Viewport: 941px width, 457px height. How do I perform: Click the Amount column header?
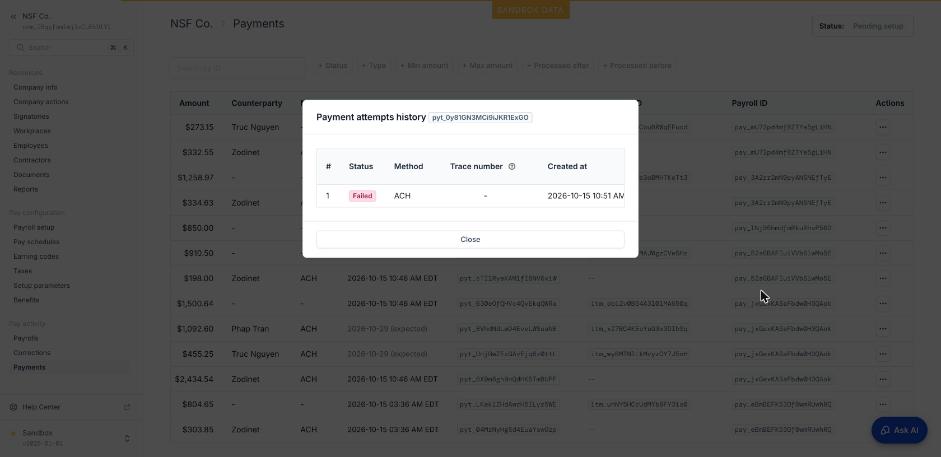point(194,103)
